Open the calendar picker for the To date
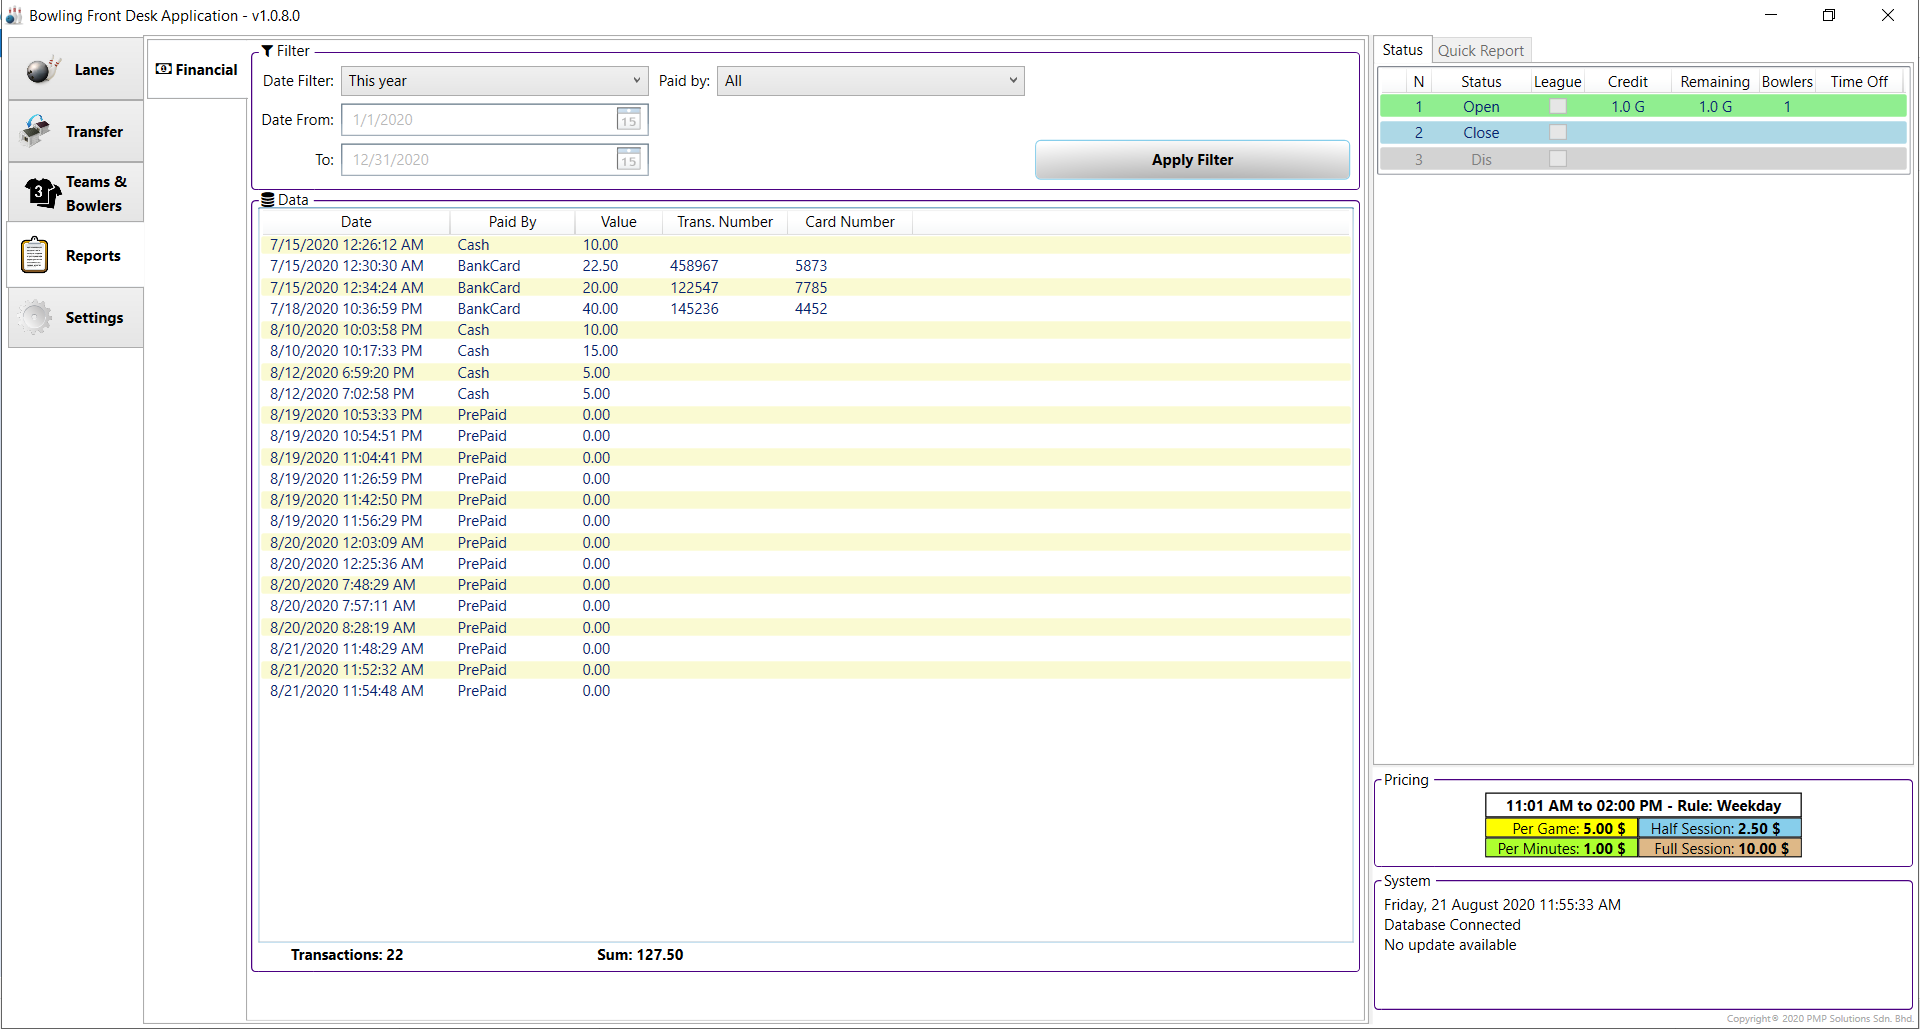 tap(630, 159)
